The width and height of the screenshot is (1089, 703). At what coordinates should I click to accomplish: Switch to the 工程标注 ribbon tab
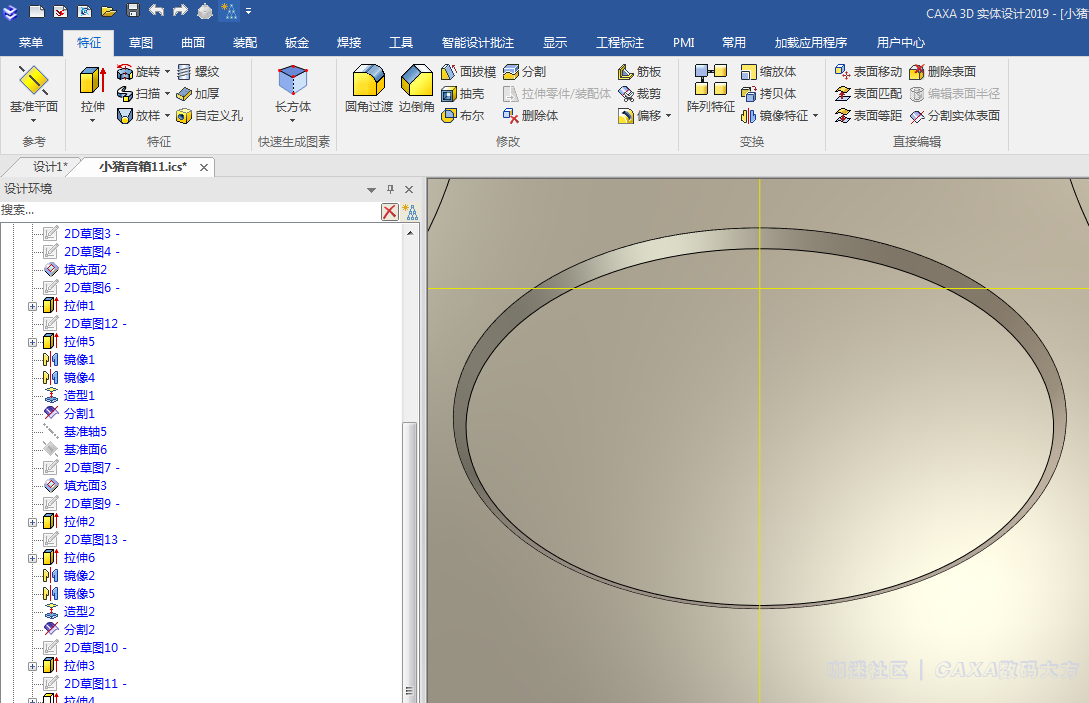[620, 42]
